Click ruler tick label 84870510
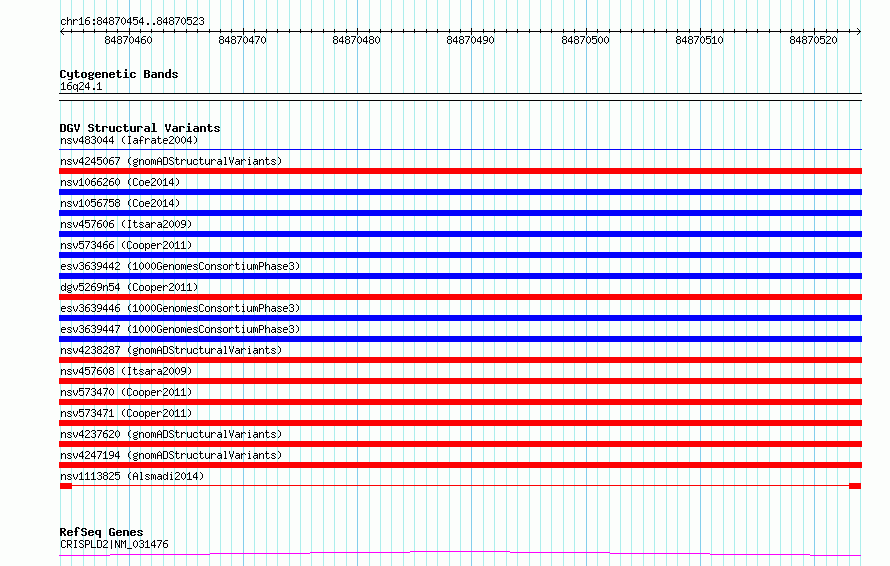This screenshot has height=566, width=890. (x=699, y=40)
